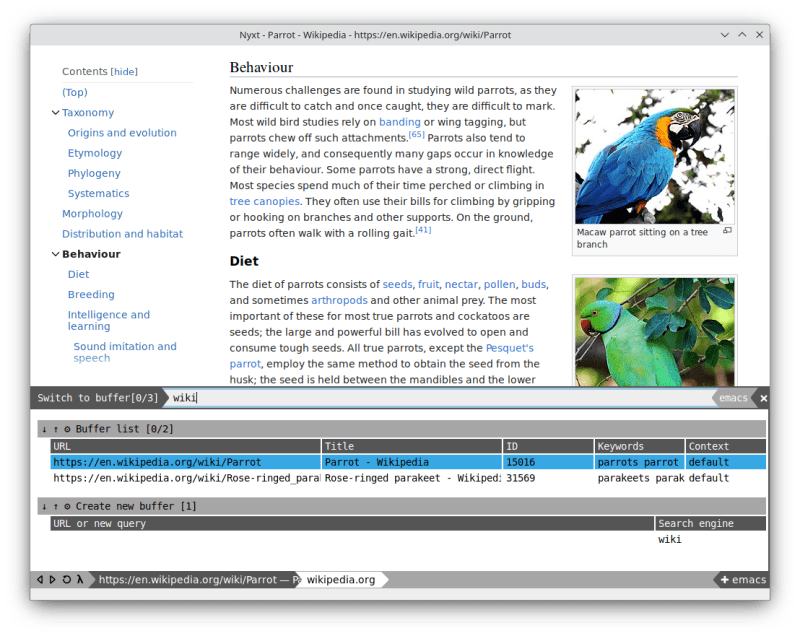
Task: Reload the page using the reload icon
Action: [x=66, y=579]
